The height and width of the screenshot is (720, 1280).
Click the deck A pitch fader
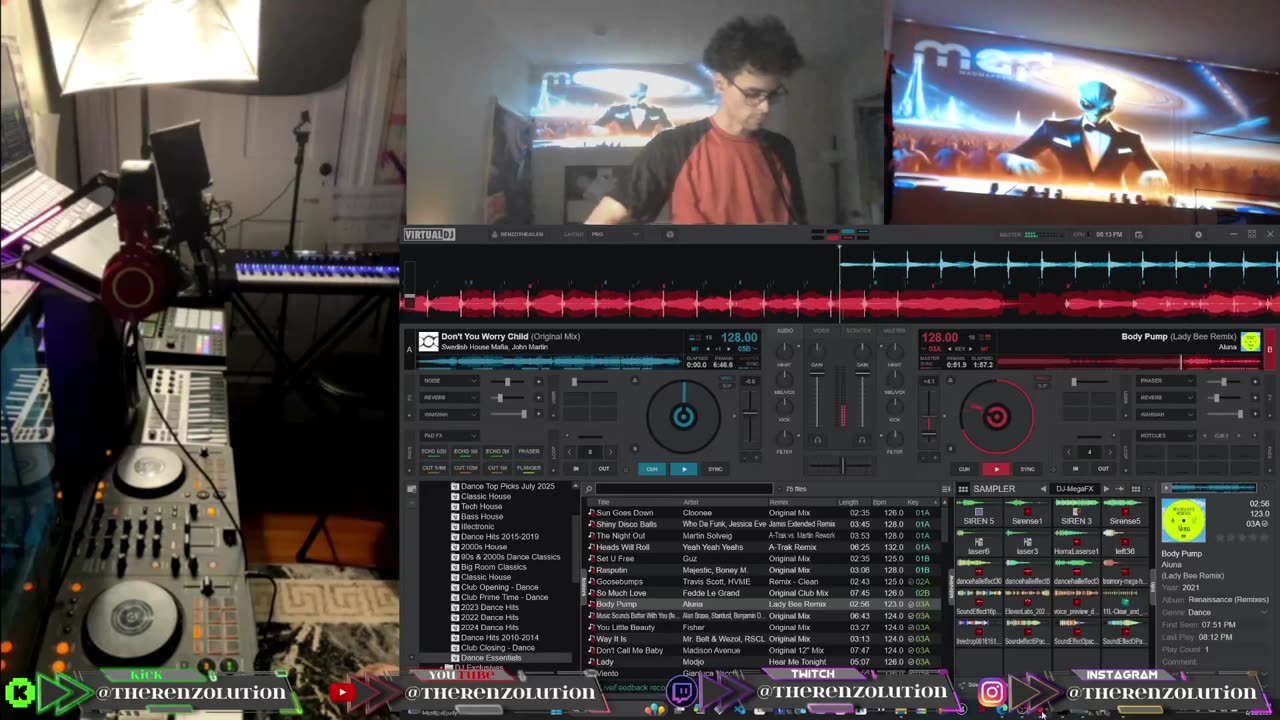click(x=751, y=414)
